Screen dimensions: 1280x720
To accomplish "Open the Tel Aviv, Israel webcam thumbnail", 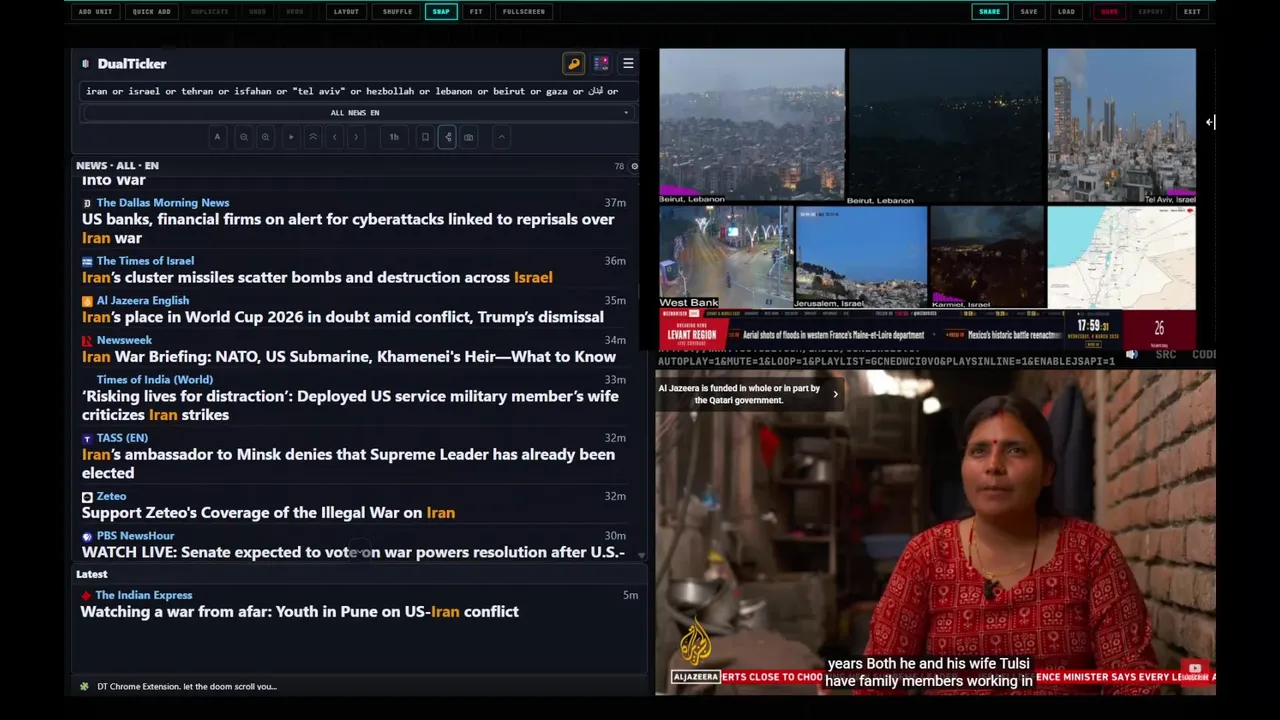I will (x=1121, y=125).
